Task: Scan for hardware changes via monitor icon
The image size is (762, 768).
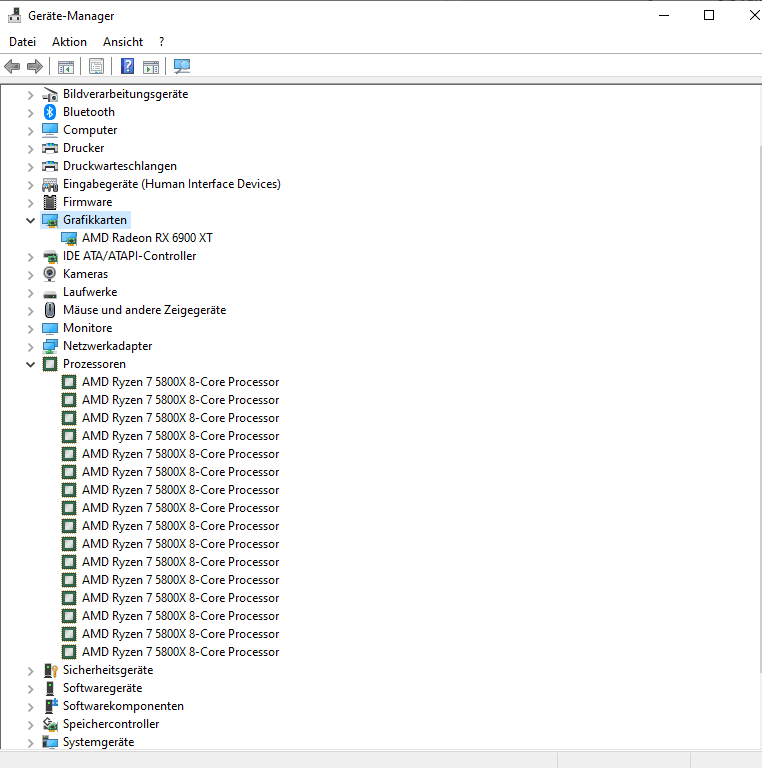Action: click(x=182, y=66)
